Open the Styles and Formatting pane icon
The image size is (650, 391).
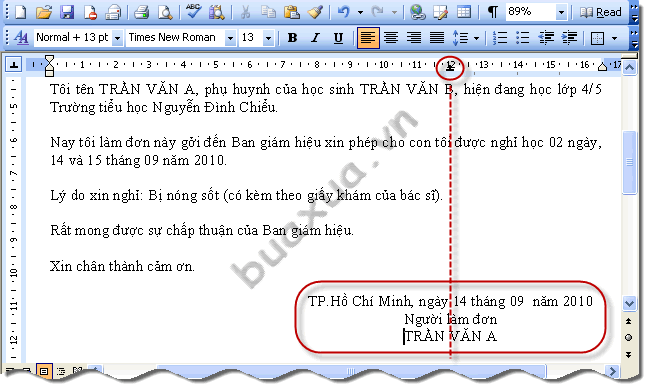21,38
